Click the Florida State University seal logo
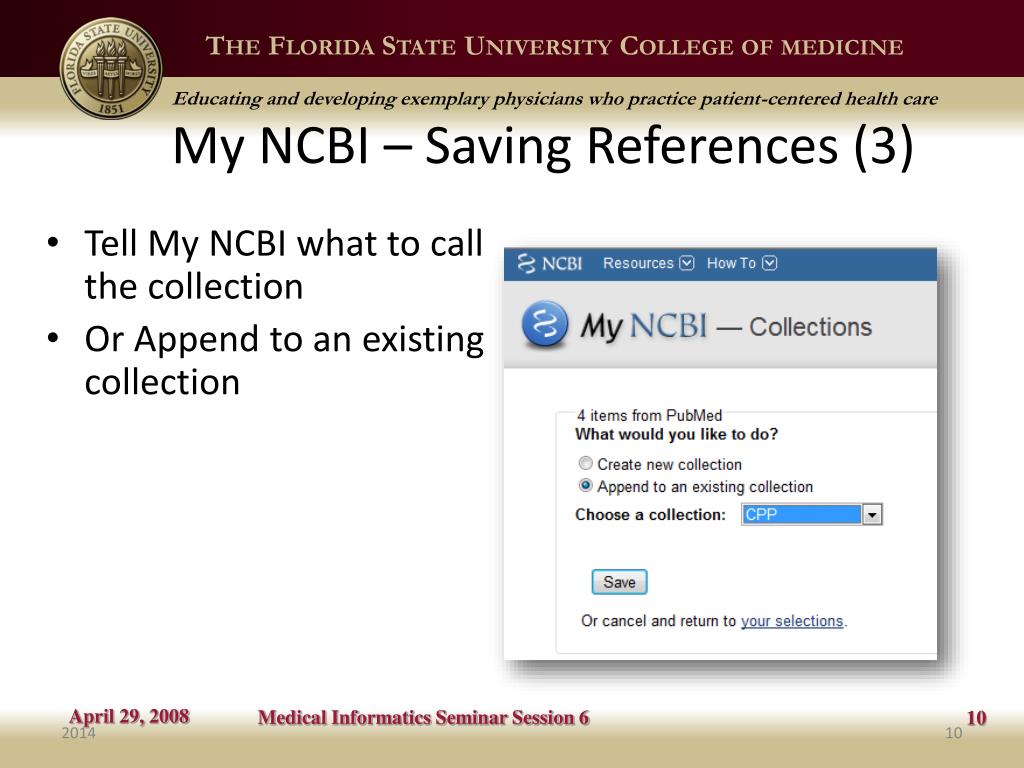The height and width of the screenshot is (768, 1024). tap(110, 68)
